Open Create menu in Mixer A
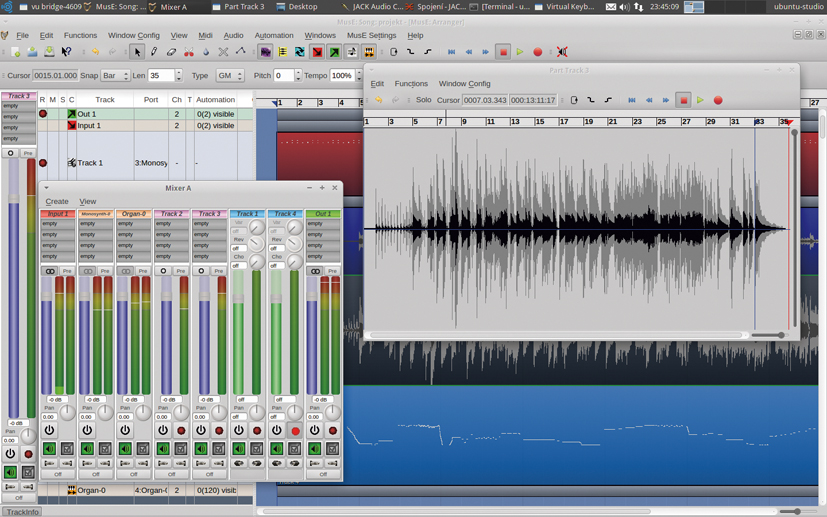 57,202
